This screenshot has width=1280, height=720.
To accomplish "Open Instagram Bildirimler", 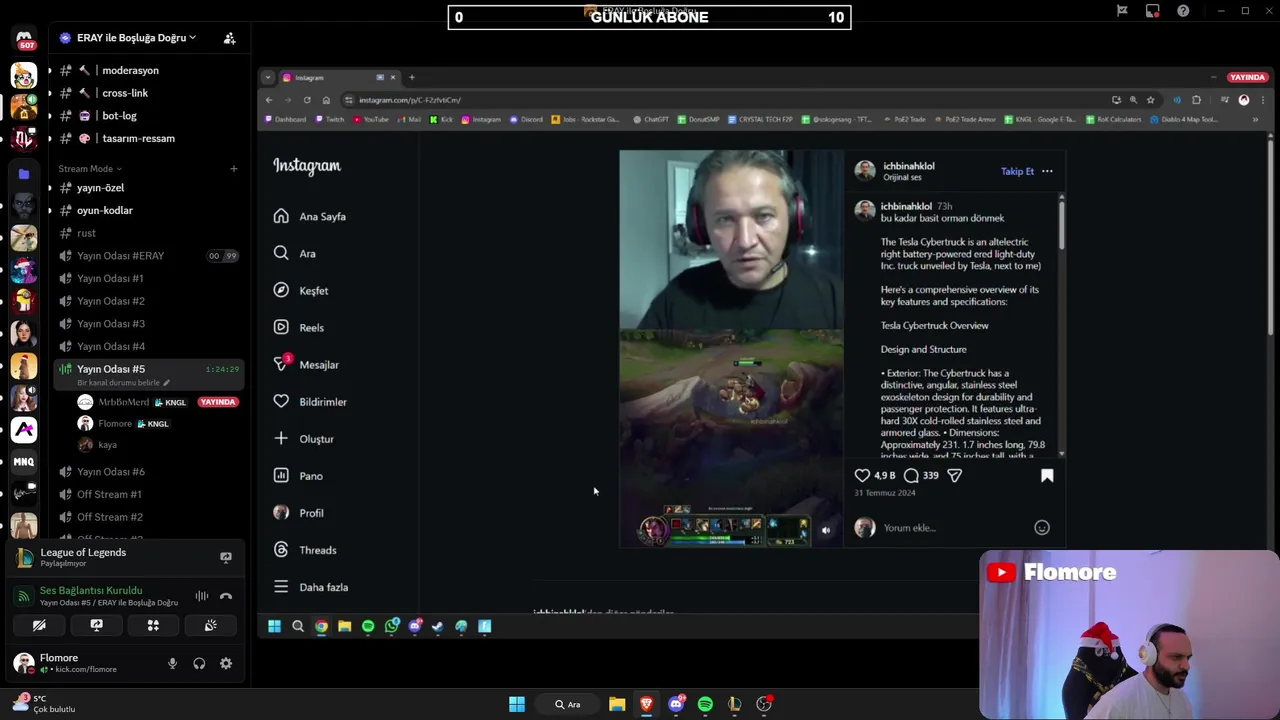I will click(310, 401).
